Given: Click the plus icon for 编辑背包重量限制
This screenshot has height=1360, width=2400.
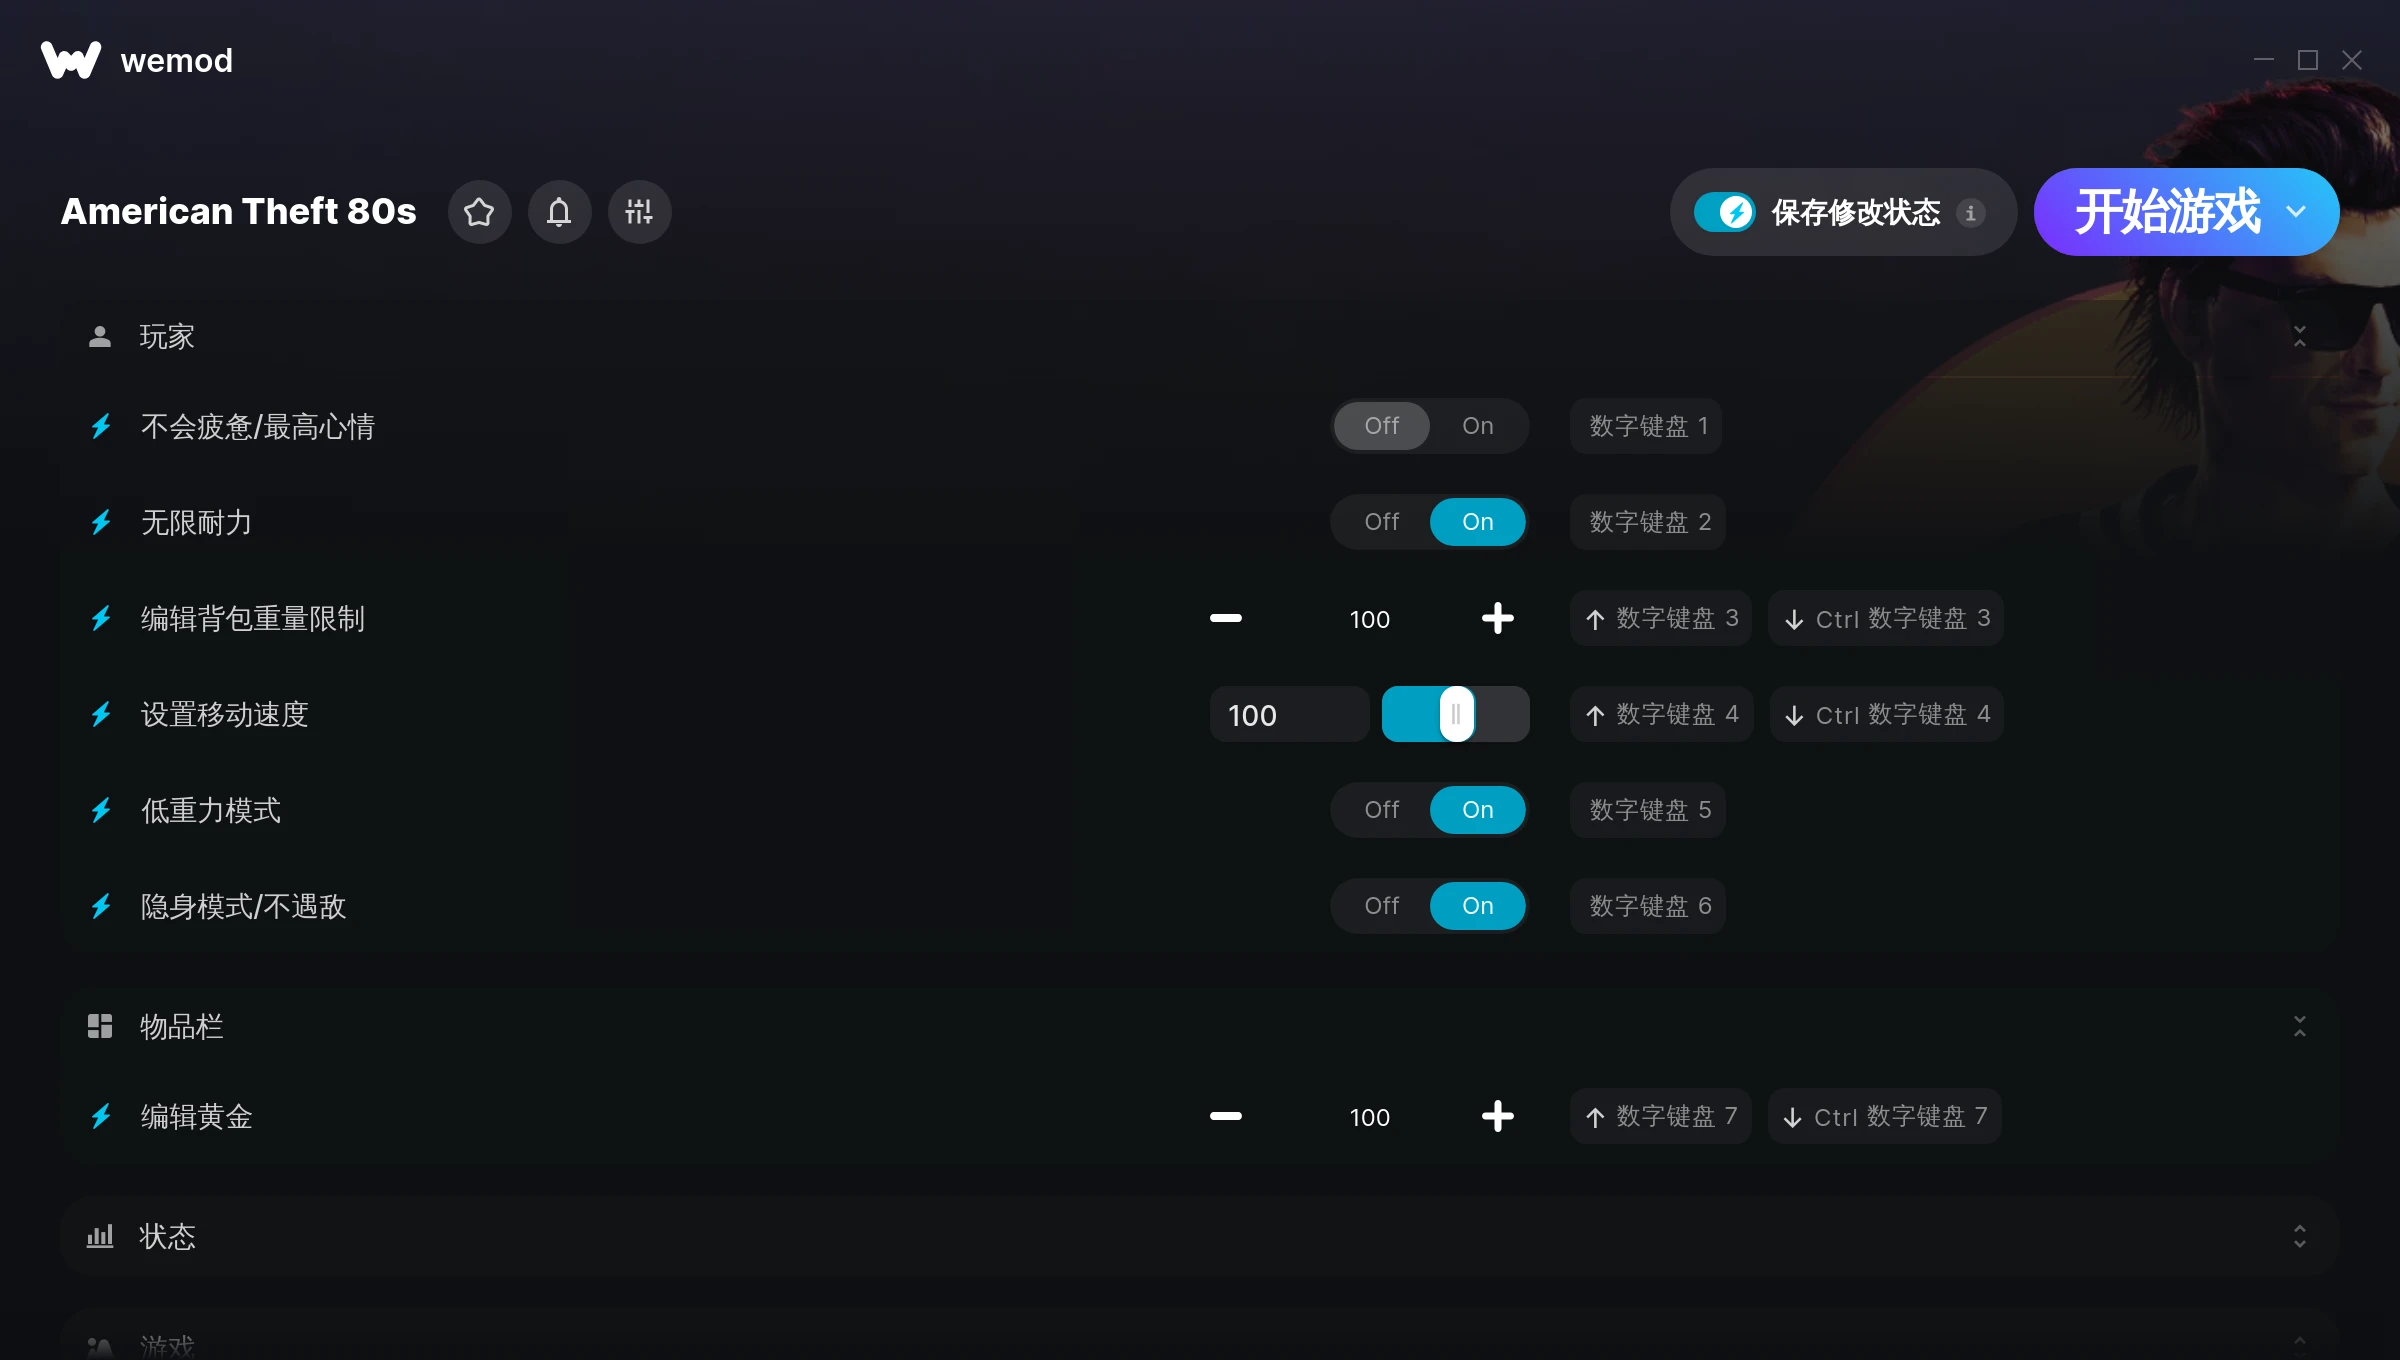Looking at the screenshot, I should [1497, 618].
